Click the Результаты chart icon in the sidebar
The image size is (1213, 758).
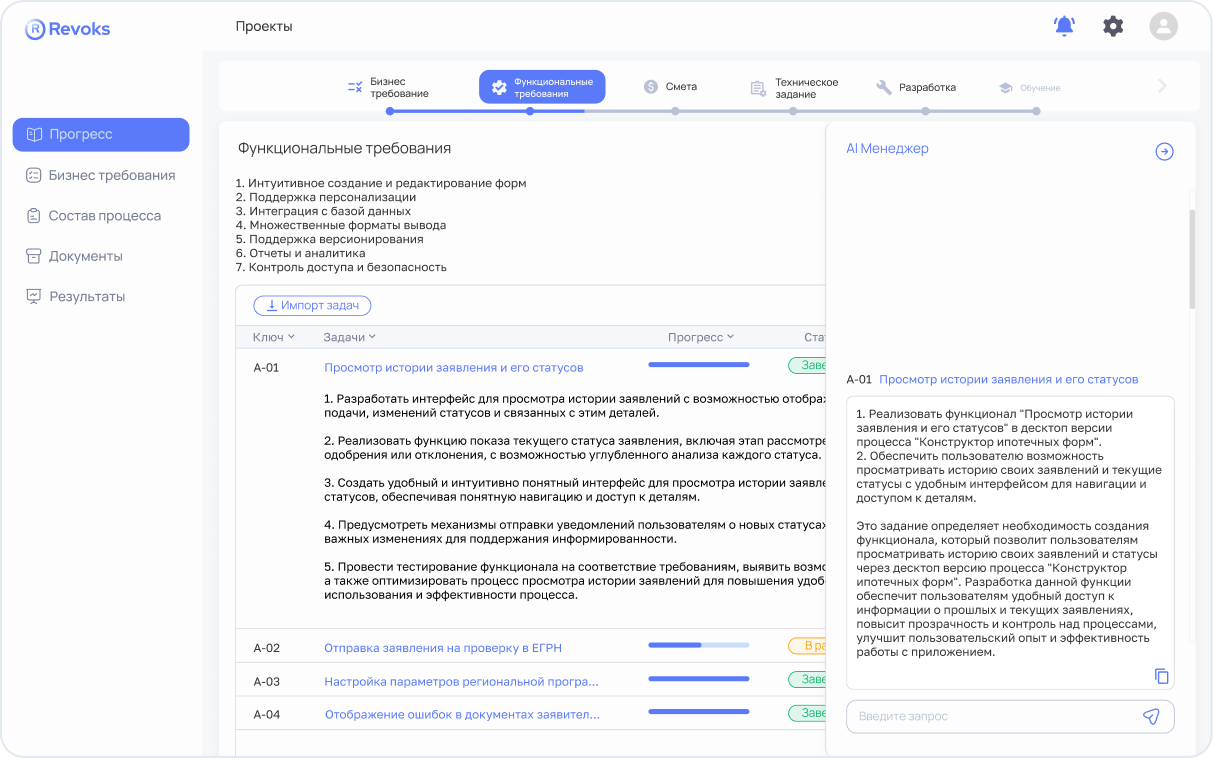pyautogui.click(x=33, y=296)
